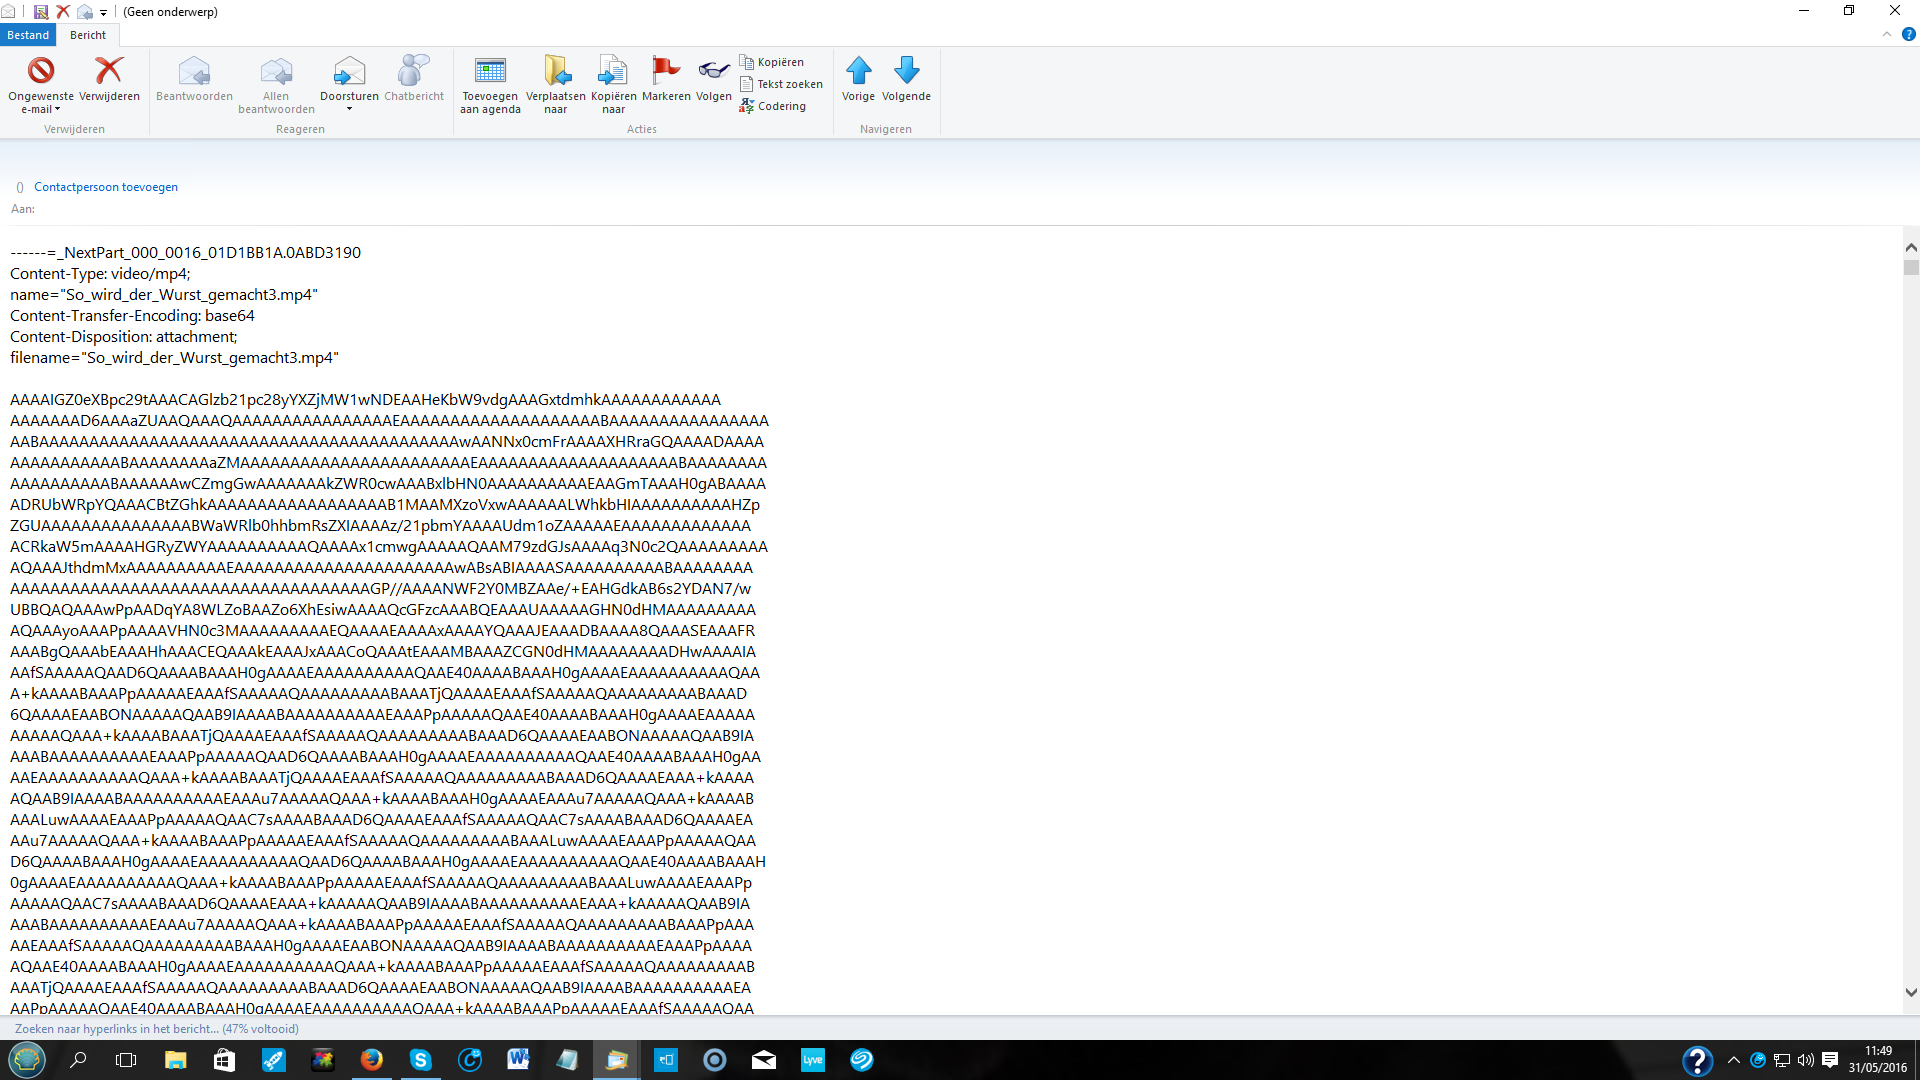
Task: Open Microsoft Word from the taskbar
Action: point(518,1060)
